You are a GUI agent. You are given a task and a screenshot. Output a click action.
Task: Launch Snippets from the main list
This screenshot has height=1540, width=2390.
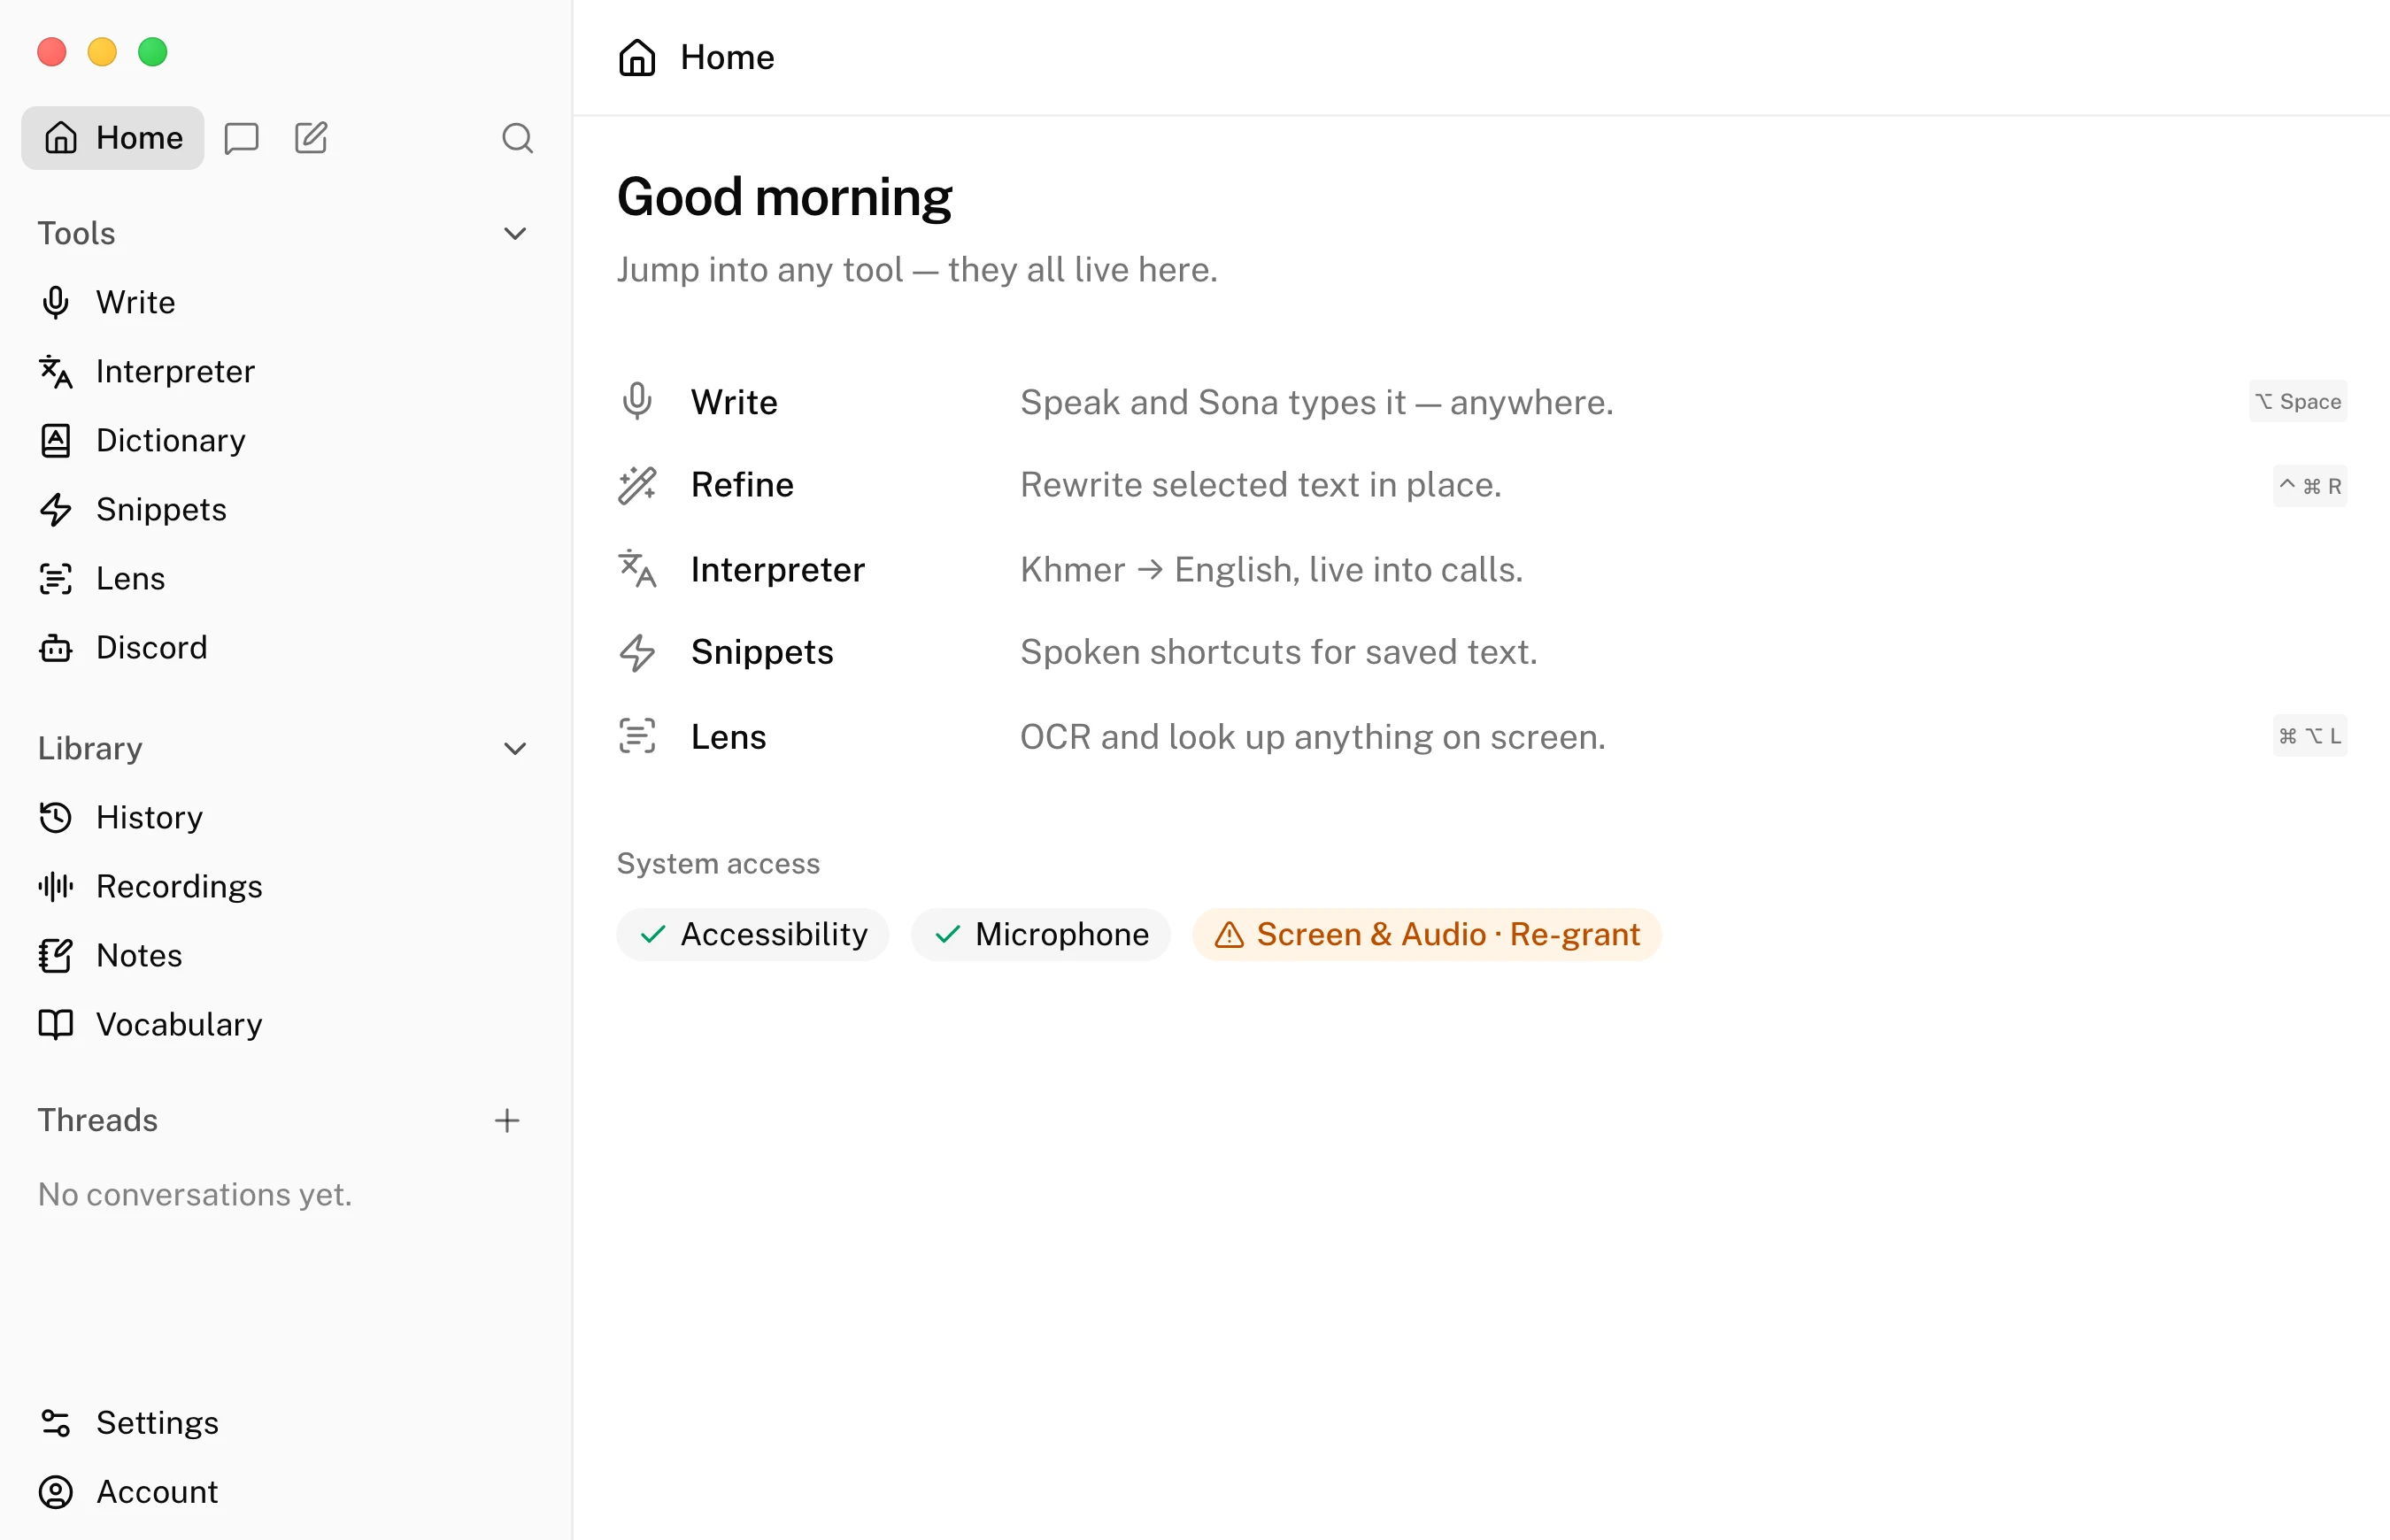click(x=1481, y=652)
